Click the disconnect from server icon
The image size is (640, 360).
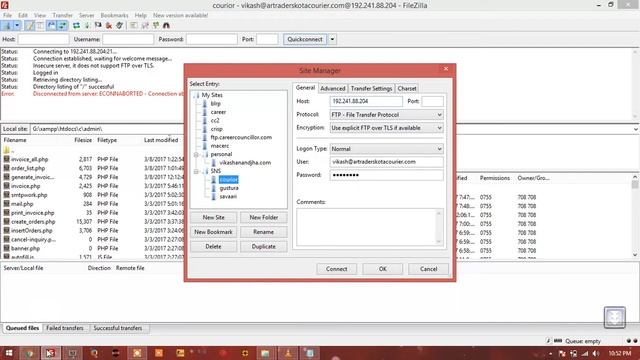pyautogui.click(x=109, y=26)
